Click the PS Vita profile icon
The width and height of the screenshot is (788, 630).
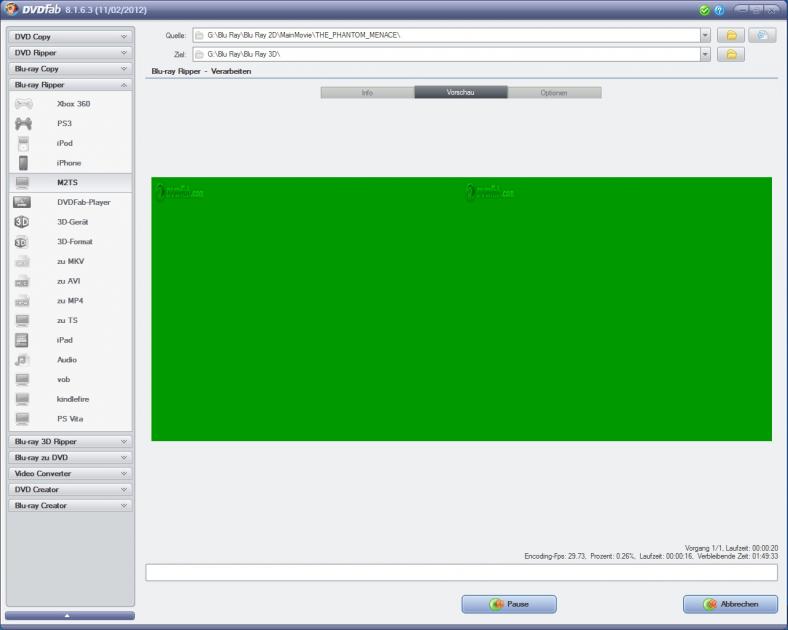[x=22, y=419]
